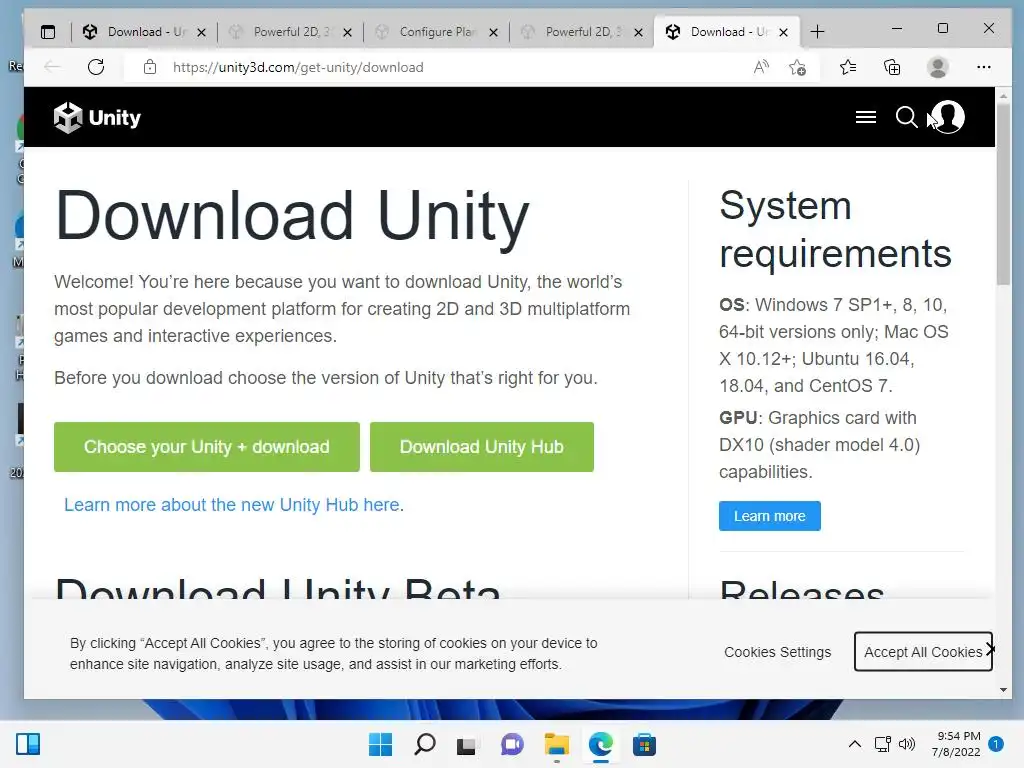Image resolution: width=1024 pixels, height=768 pixels.
Task: Click Learn more under System requirements
Action: [769, 516]
